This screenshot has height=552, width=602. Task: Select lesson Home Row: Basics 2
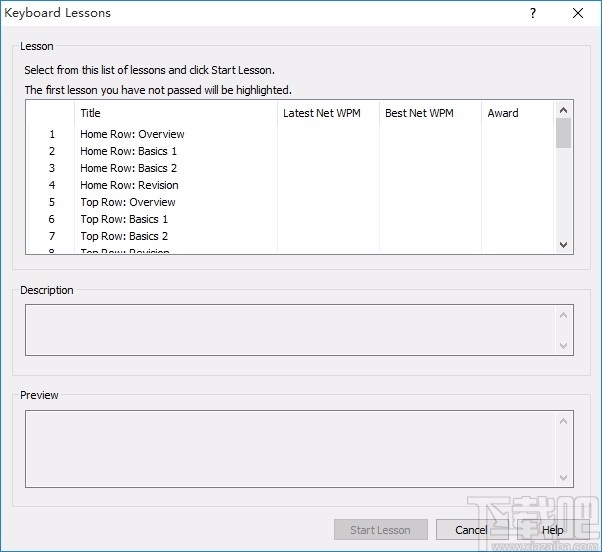click(129, 168)
